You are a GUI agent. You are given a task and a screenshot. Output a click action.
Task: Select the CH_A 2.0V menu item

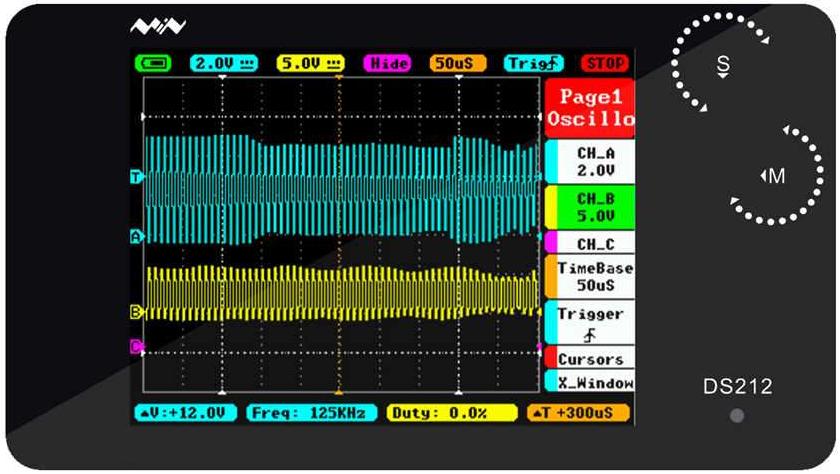tap(590, 162)
